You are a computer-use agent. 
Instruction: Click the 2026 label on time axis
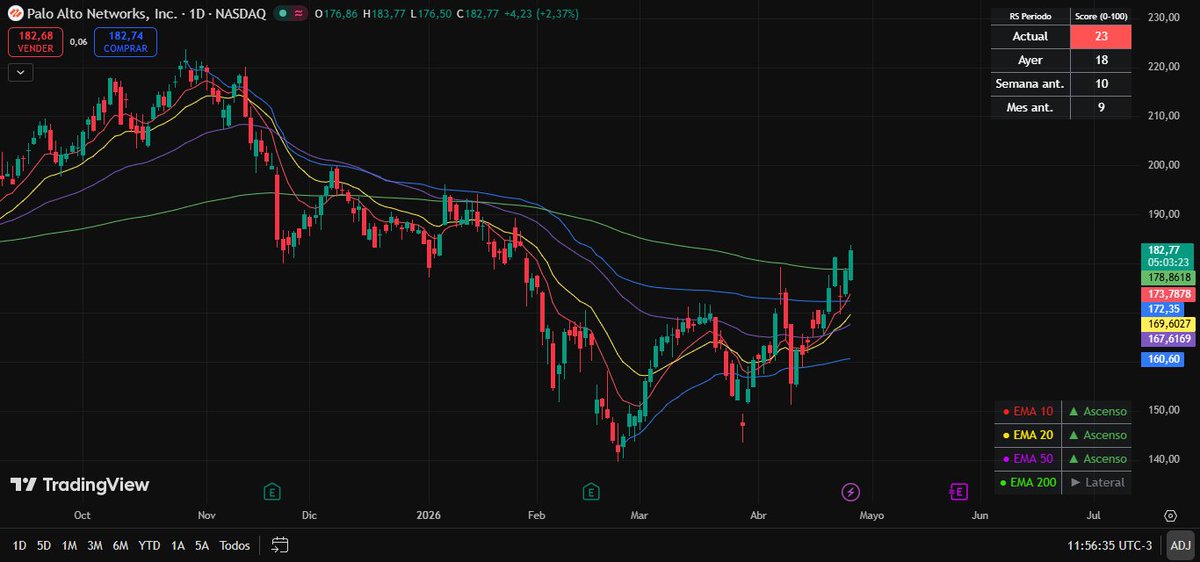point(427,516)
